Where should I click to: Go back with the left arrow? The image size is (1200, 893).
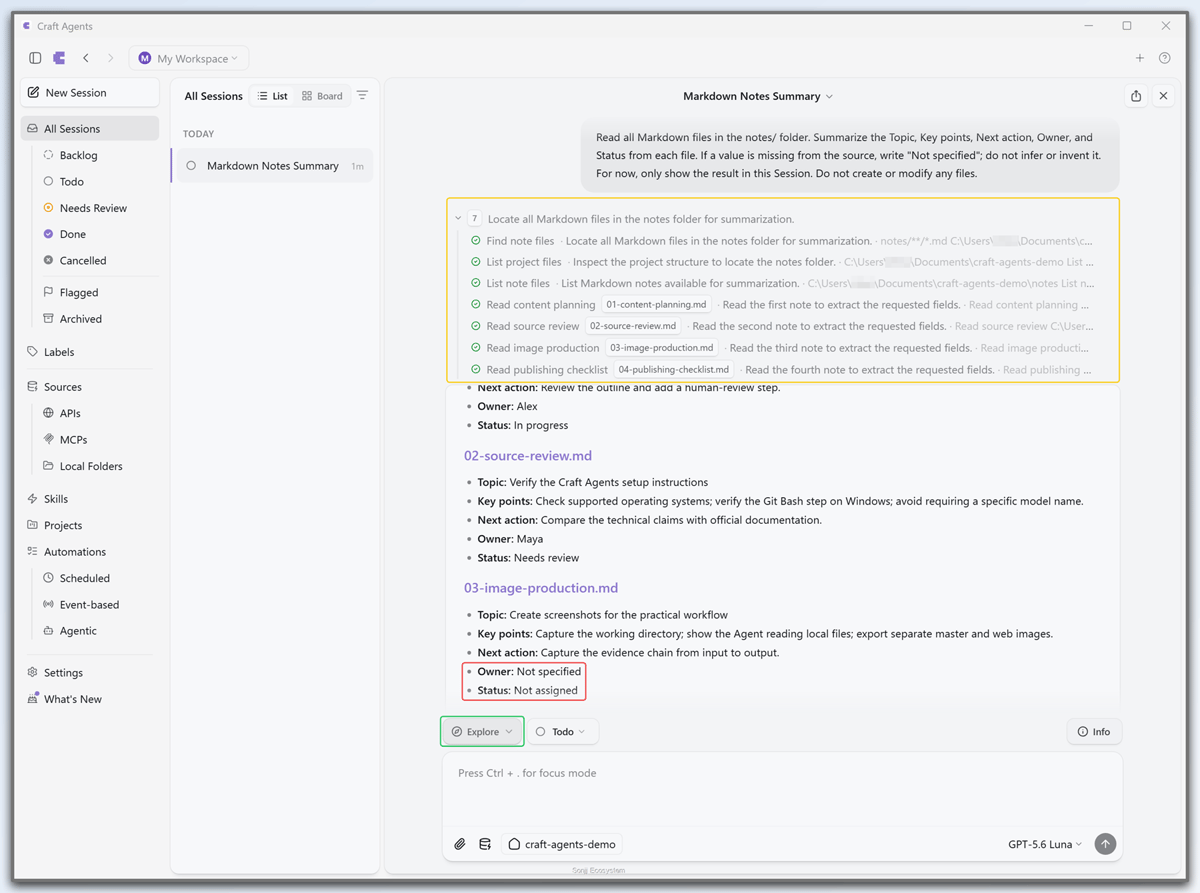[x=86, y=58]
